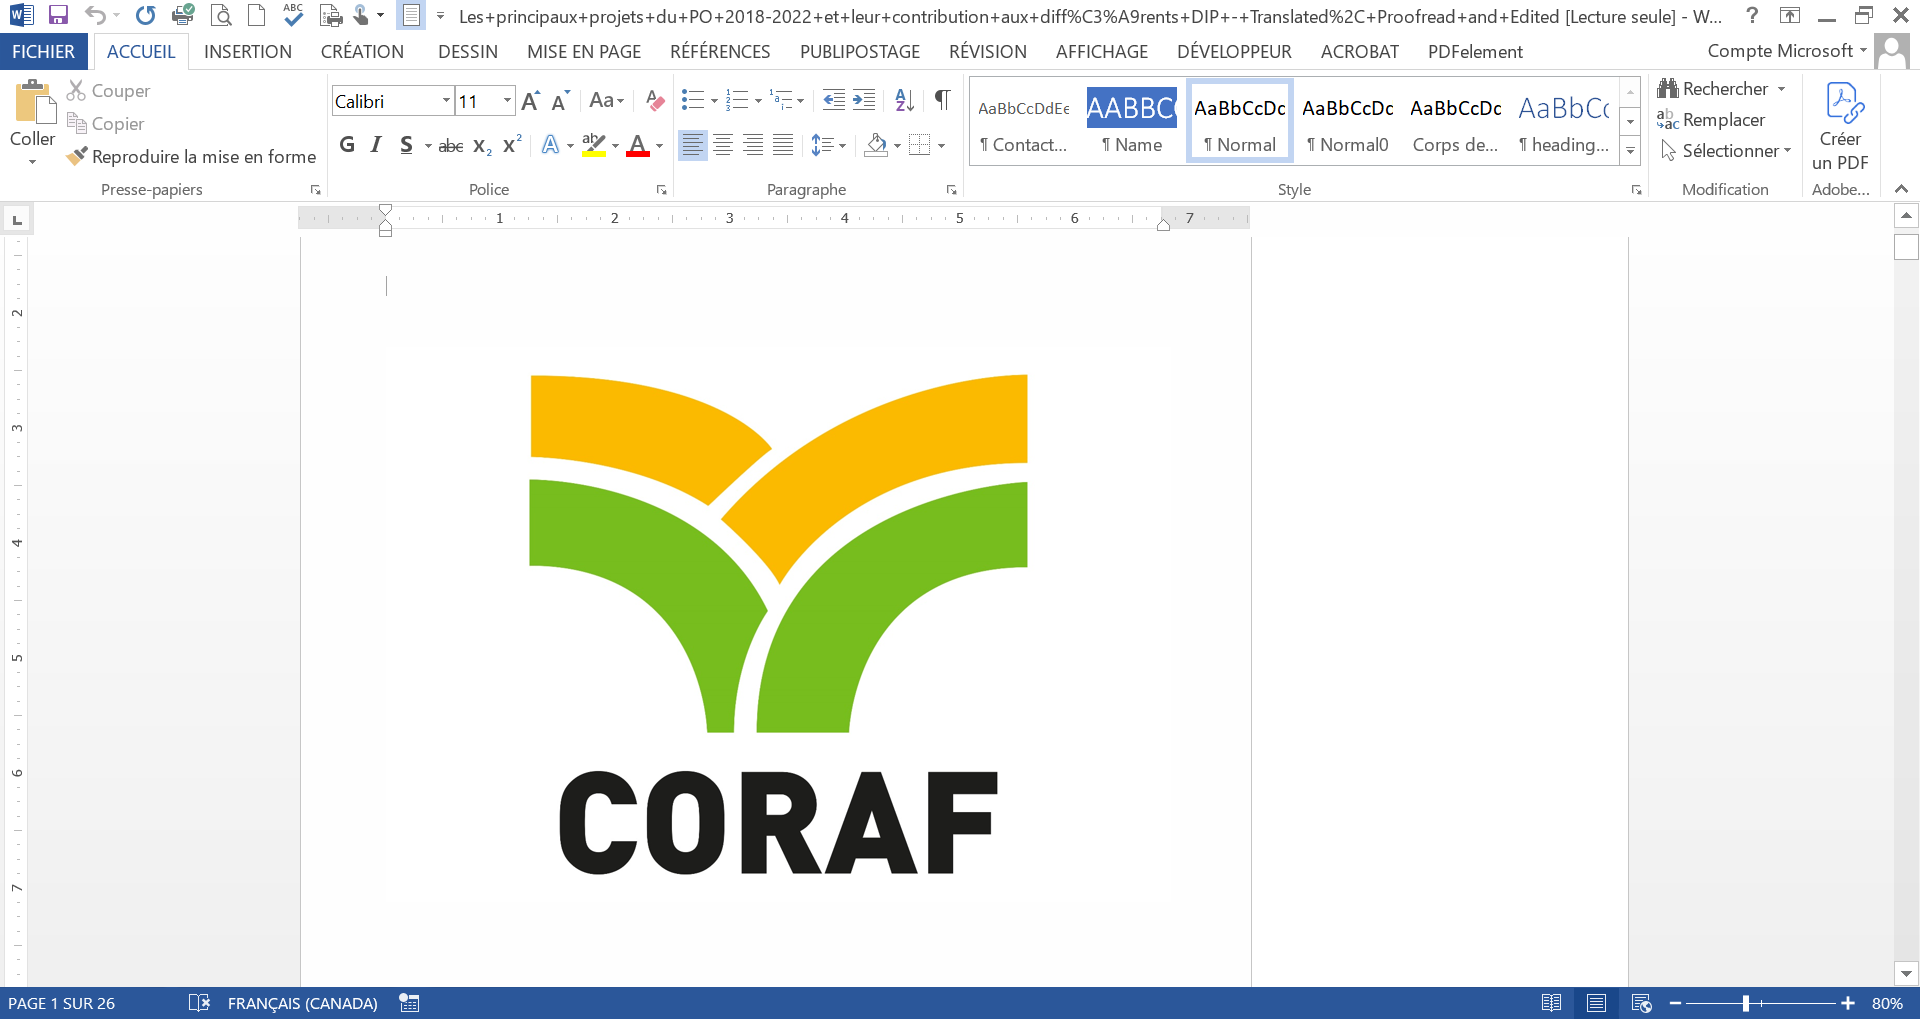
Task: Apply the Corps de texte style
Action: [x=1456, y=121]
